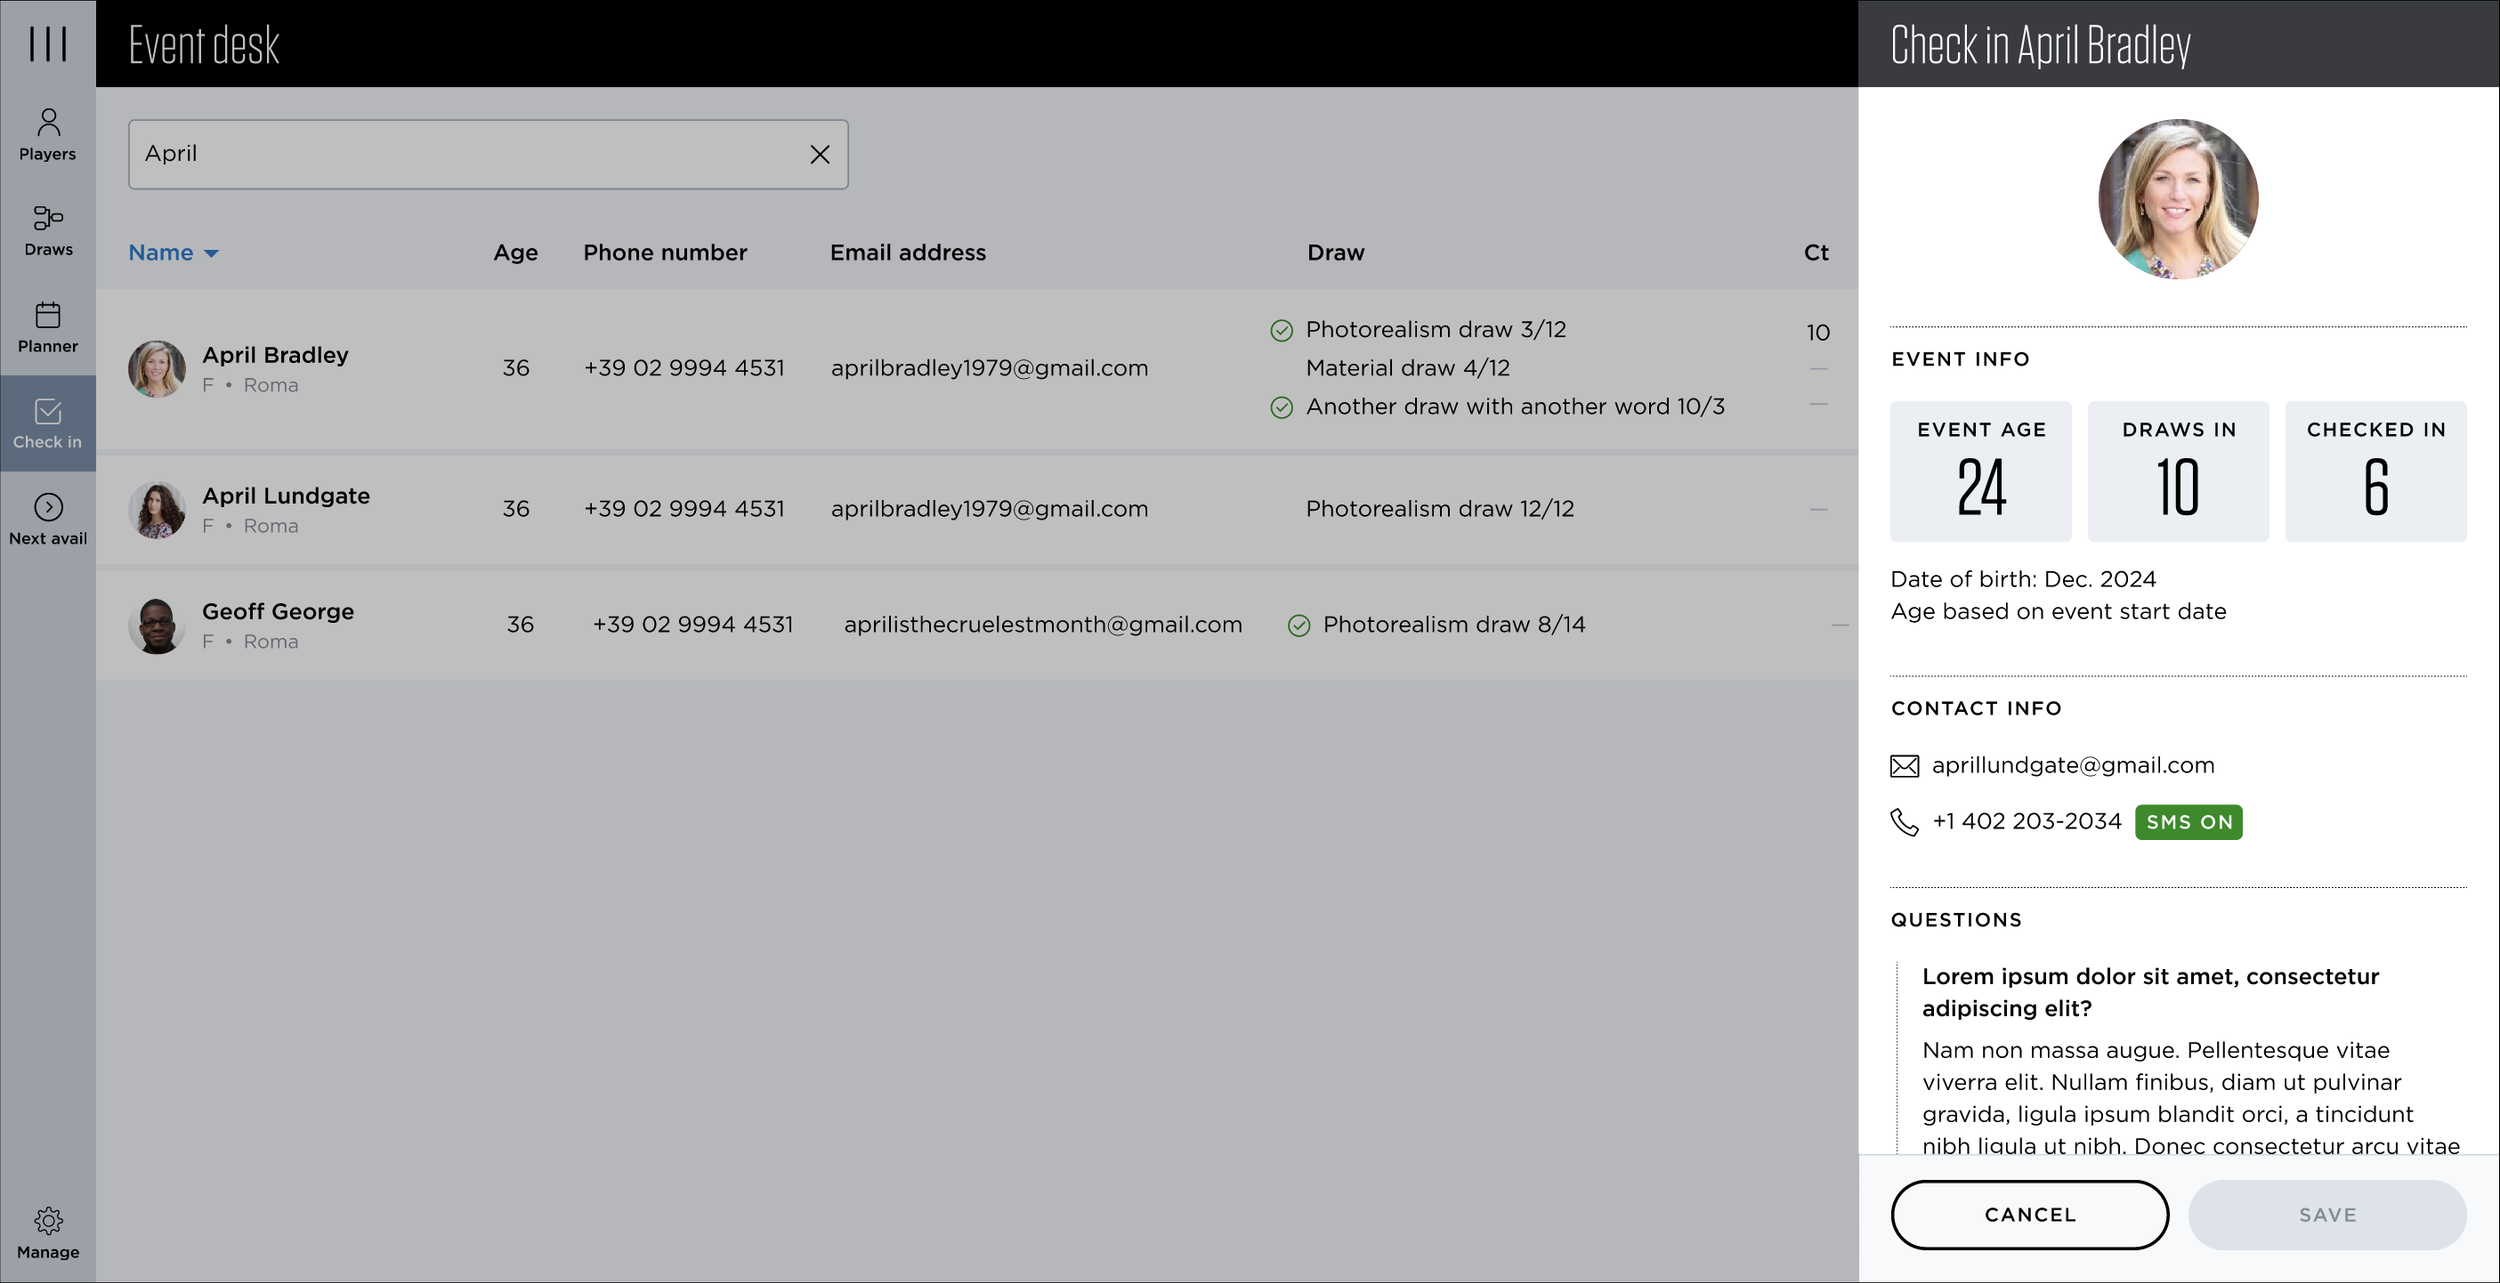
Task: Toggle Photorealism draw 3/12 check mark
Action: point(1281,330)
